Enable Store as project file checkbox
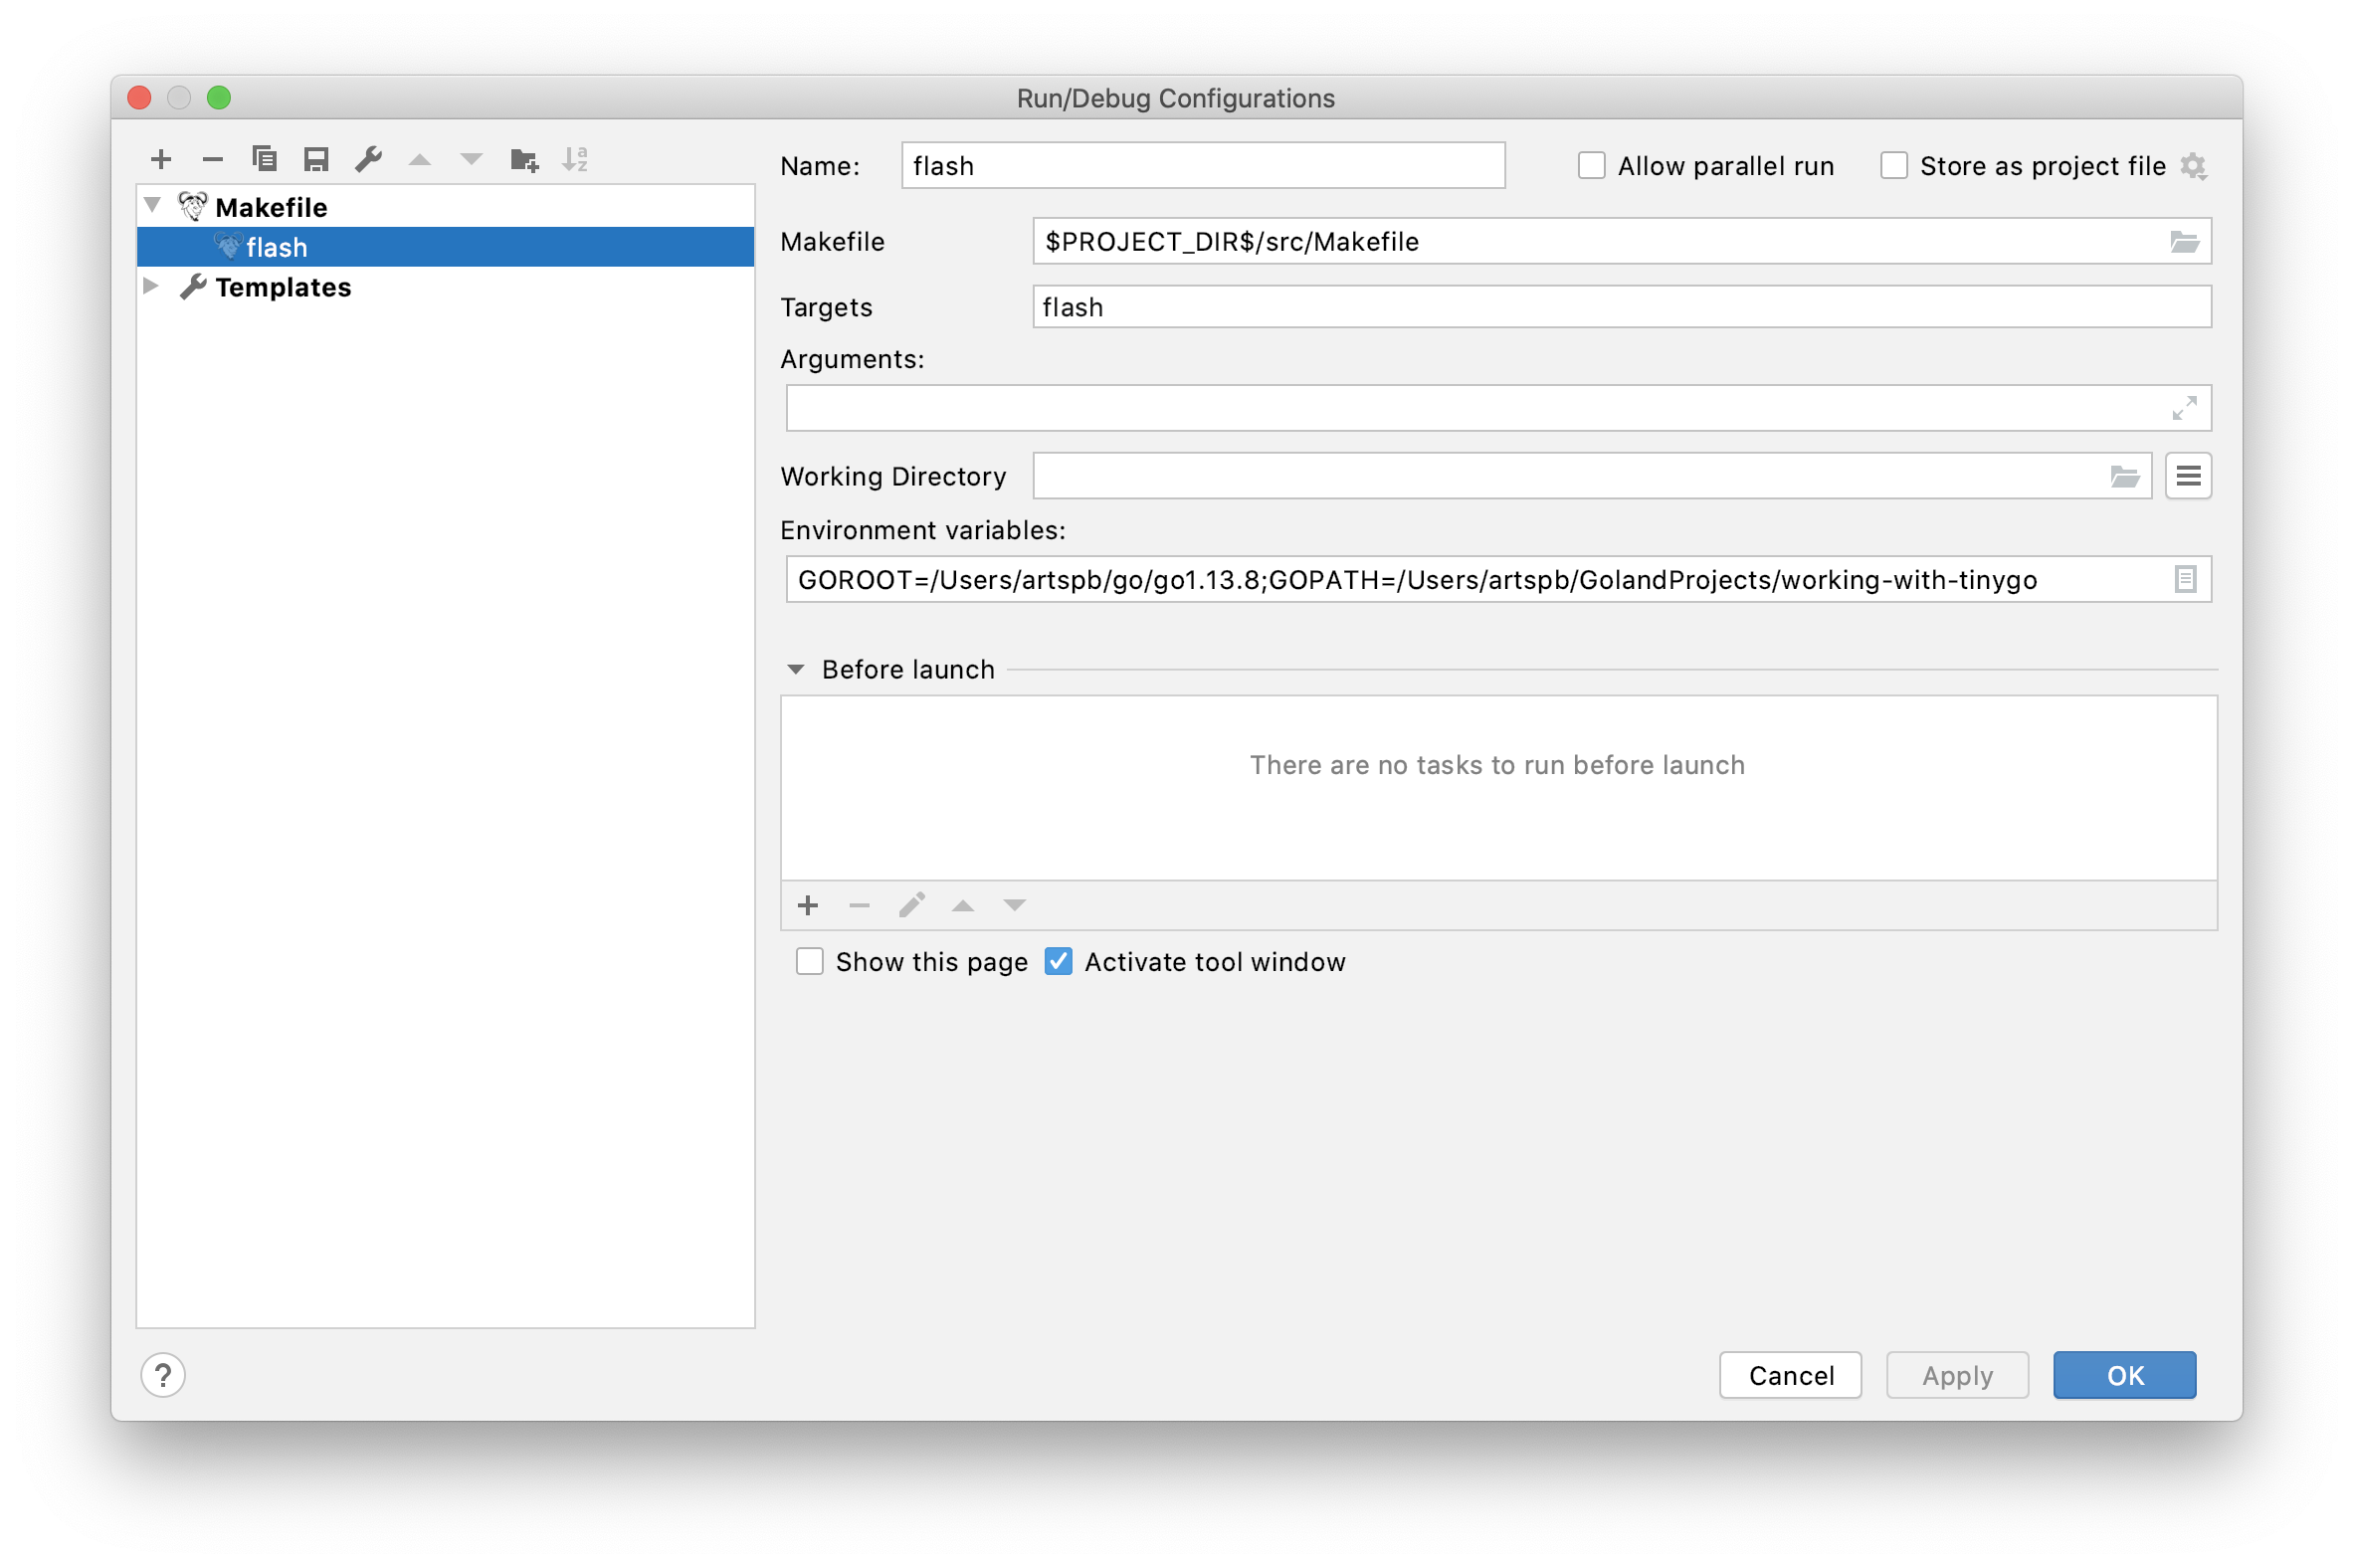The height and width of the screenshot is (1568, 2354). click(x=1895, y=166)
